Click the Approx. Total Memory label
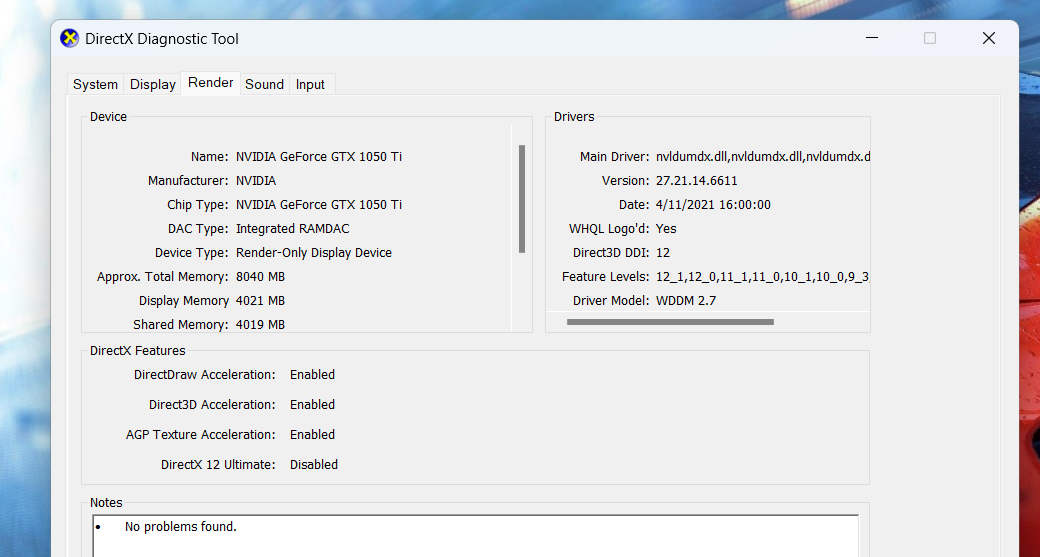Screen dimensions: 1040x557 click(162, 277)
